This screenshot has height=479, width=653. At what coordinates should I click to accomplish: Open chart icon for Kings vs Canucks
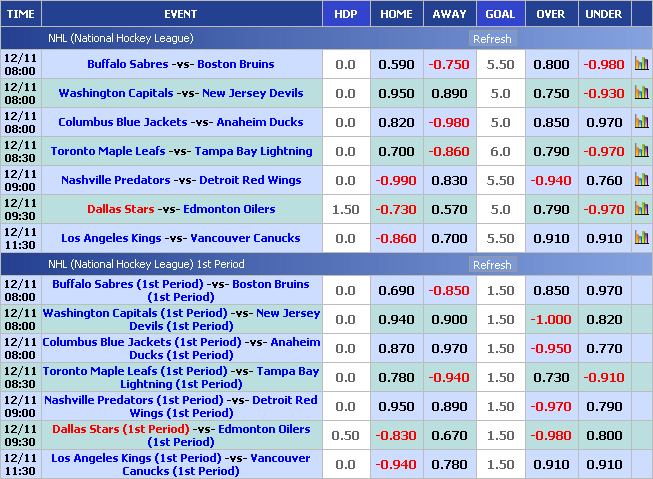(641, 238)
